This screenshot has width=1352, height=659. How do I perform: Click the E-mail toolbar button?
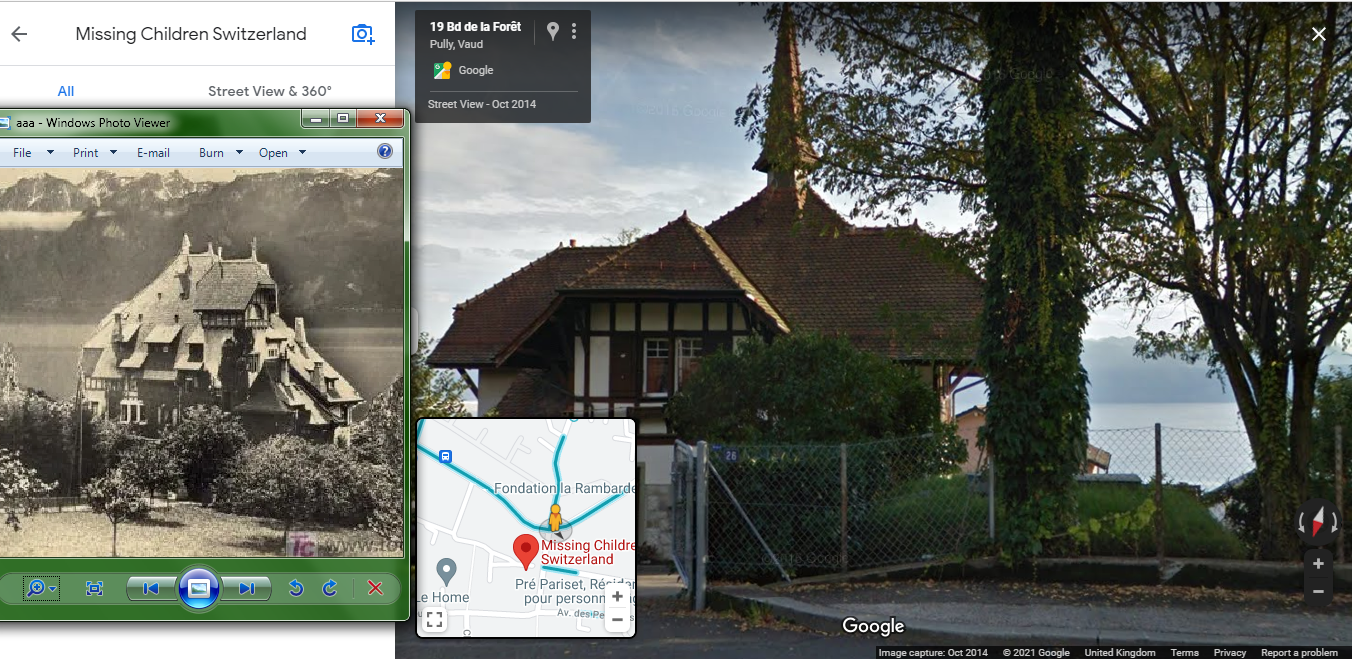coord(153,153)
